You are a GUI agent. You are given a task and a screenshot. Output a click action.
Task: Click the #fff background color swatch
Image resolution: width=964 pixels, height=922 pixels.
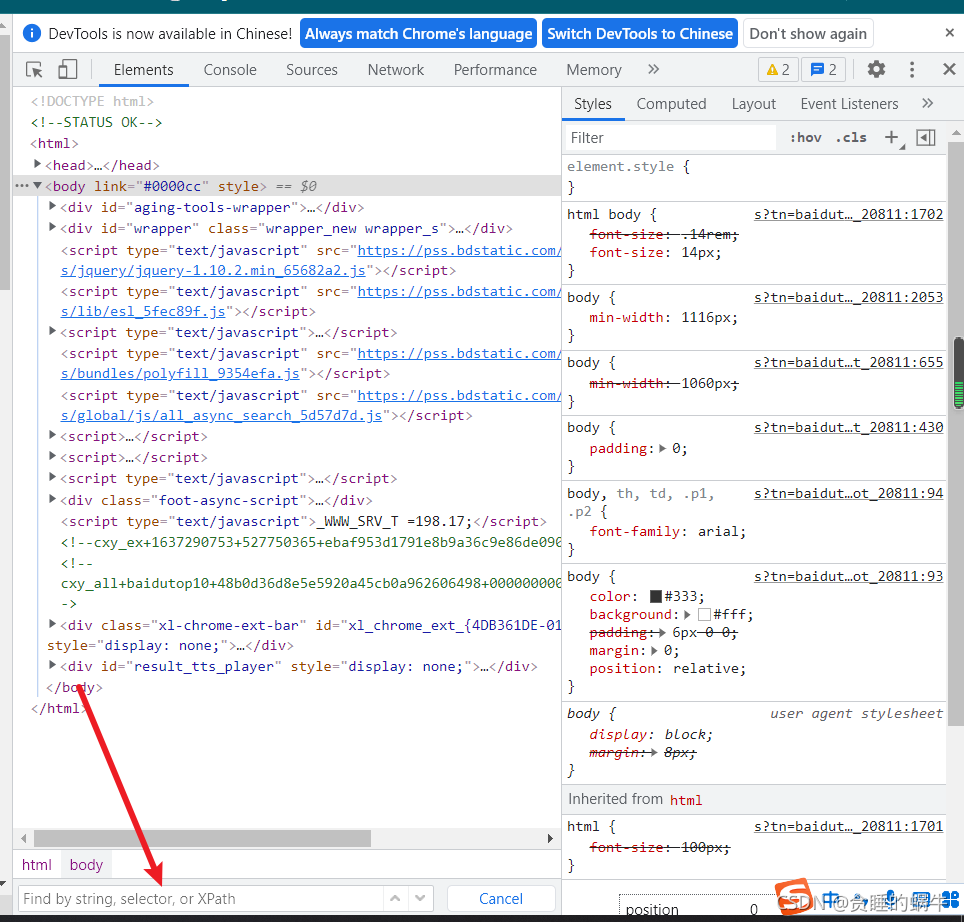(x=705, y=614)
